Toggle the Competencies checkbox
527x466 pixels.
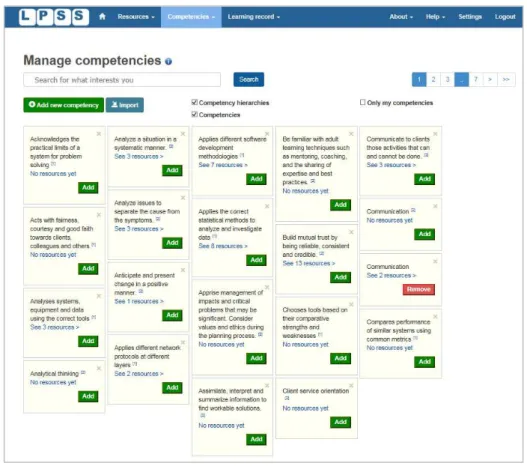coord(194,114)
